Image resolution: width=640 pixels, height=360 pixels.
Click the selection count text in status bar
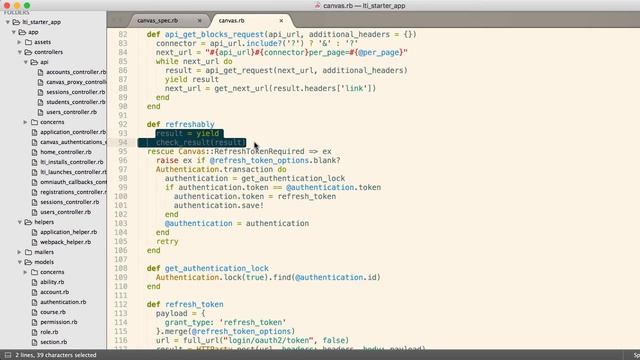point(56,355)
